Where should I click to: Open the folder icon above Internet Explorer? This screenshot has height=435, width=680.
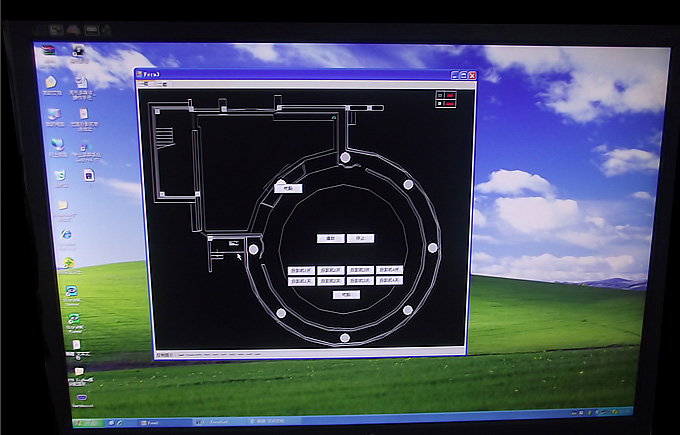click(x=63, y=205)
